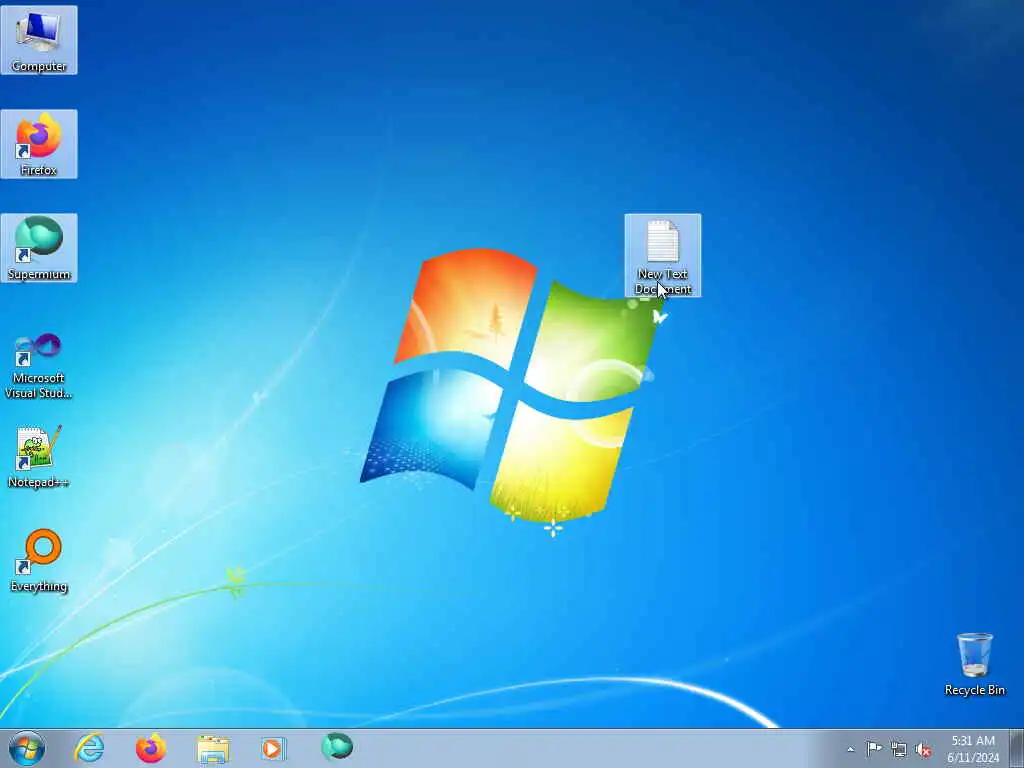Image resolution: width=1024 pixels, height=768 pixels.
Task: Open Windows Explorer from the taskbar
Action: click(213, 748)
